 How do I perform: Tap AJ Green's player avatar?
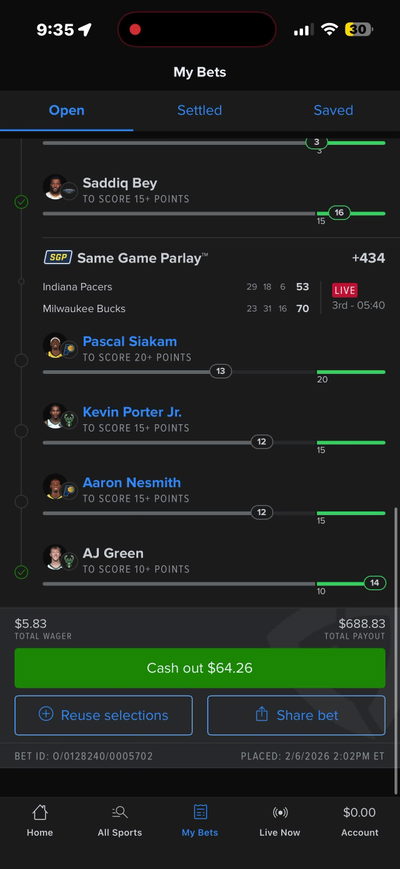(55, 557)
